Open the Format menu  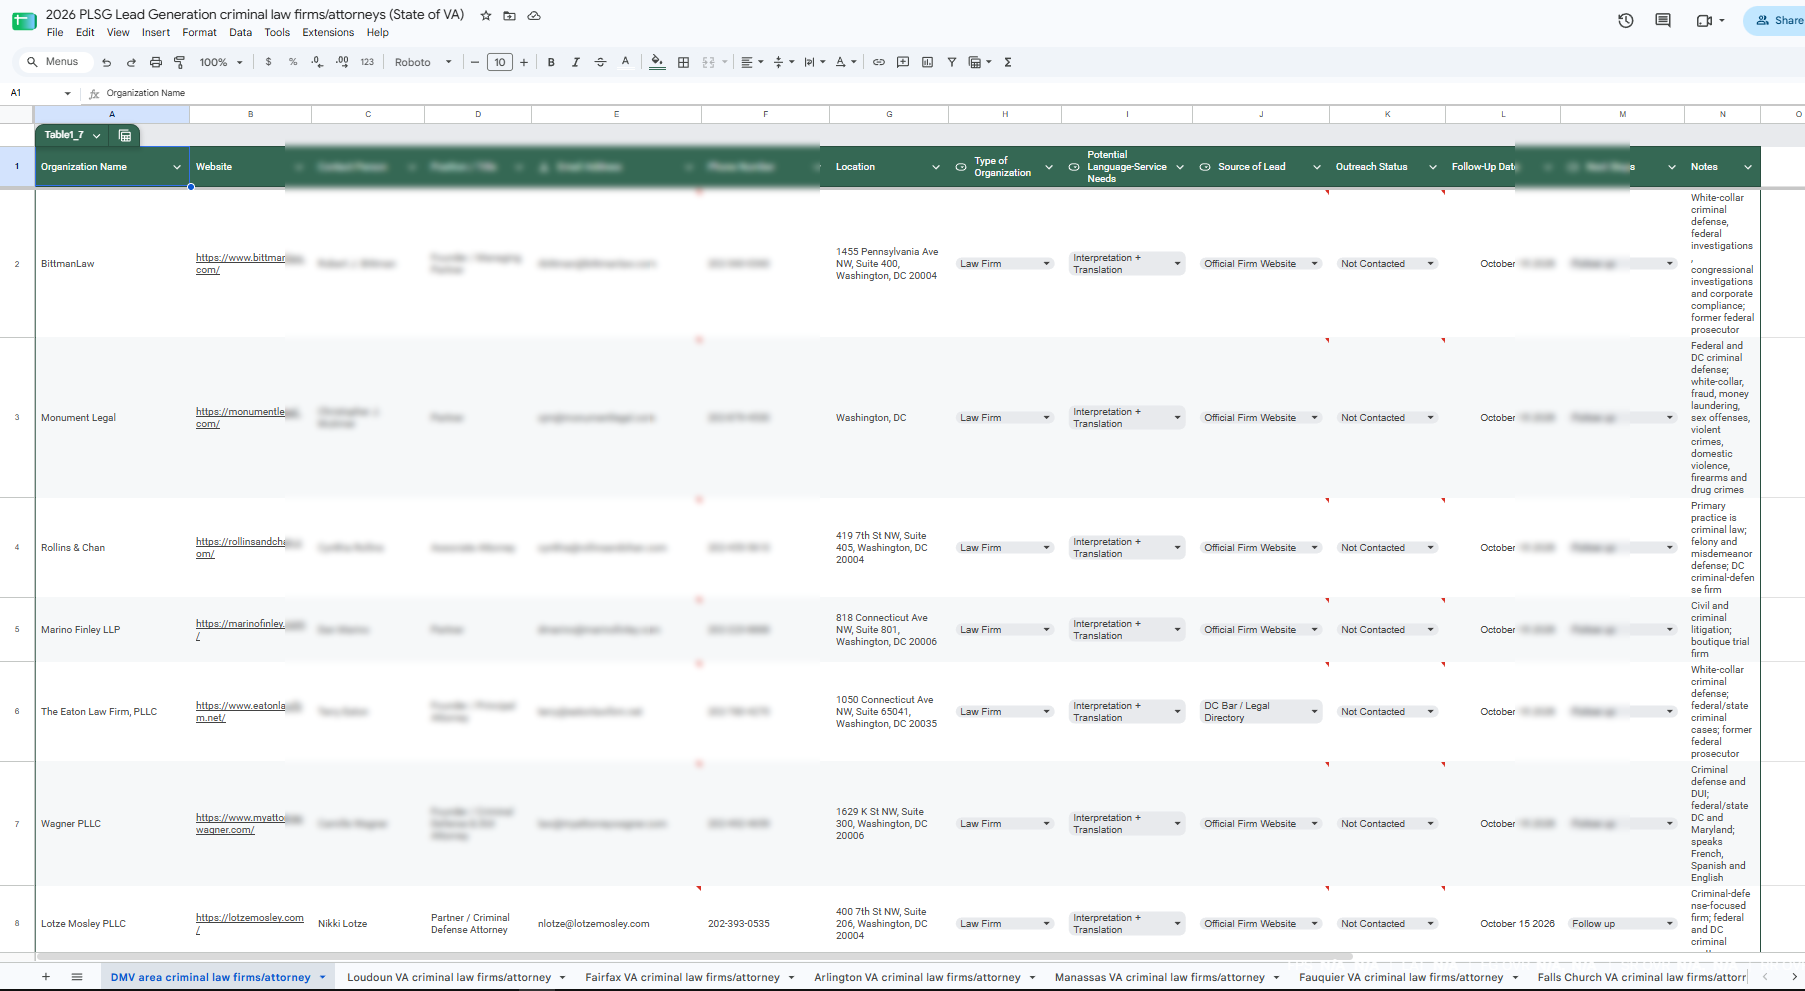[x=199, y=33]
